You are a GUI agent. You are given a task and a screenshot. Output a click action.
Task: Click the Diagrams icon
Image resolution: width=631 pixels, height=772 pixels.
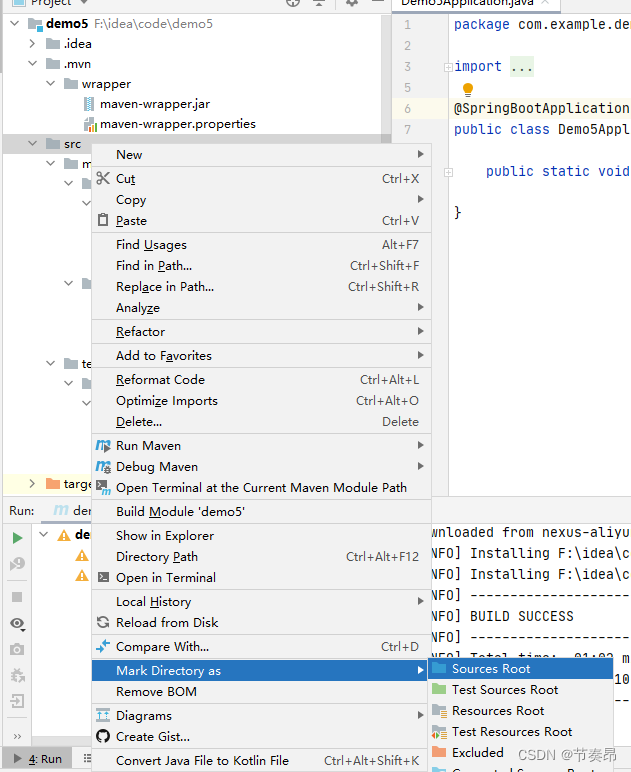(103, 715)
